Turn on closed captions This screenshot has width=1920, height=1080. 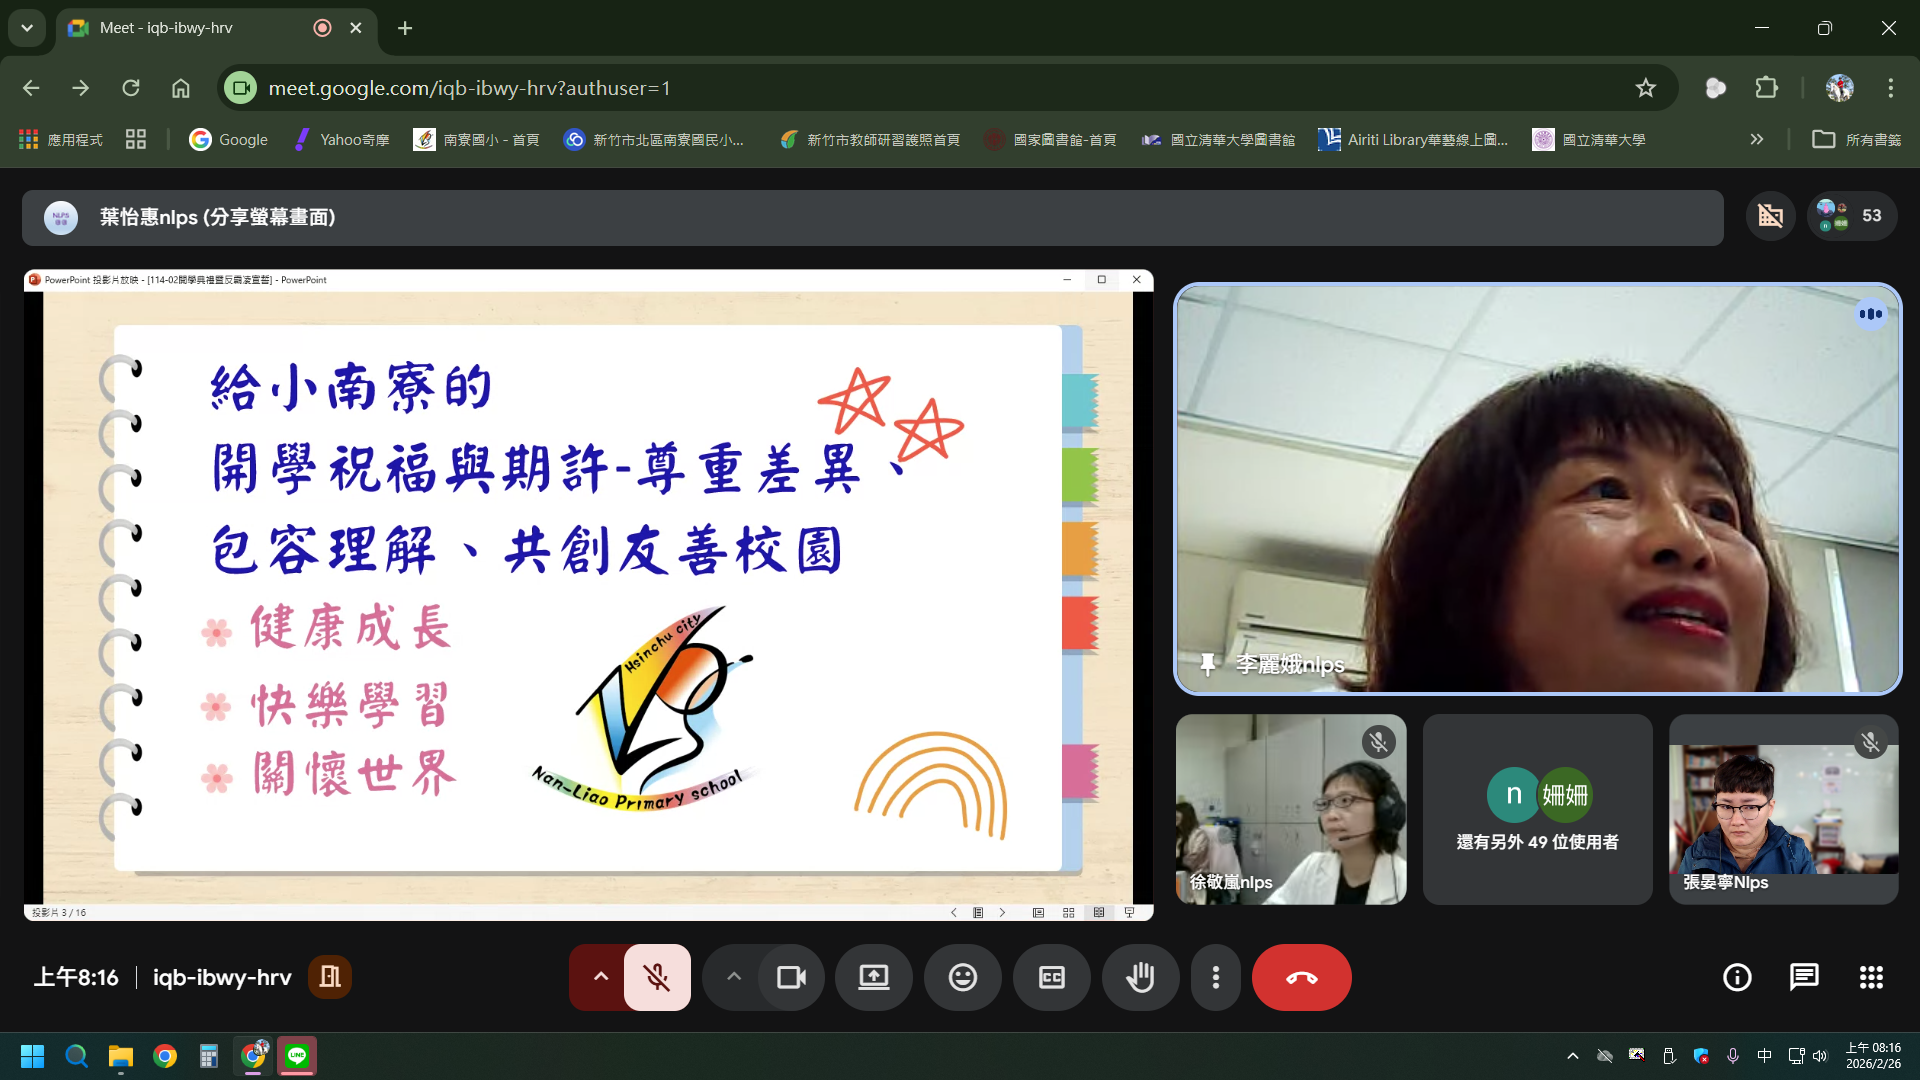coord(1051,977)
